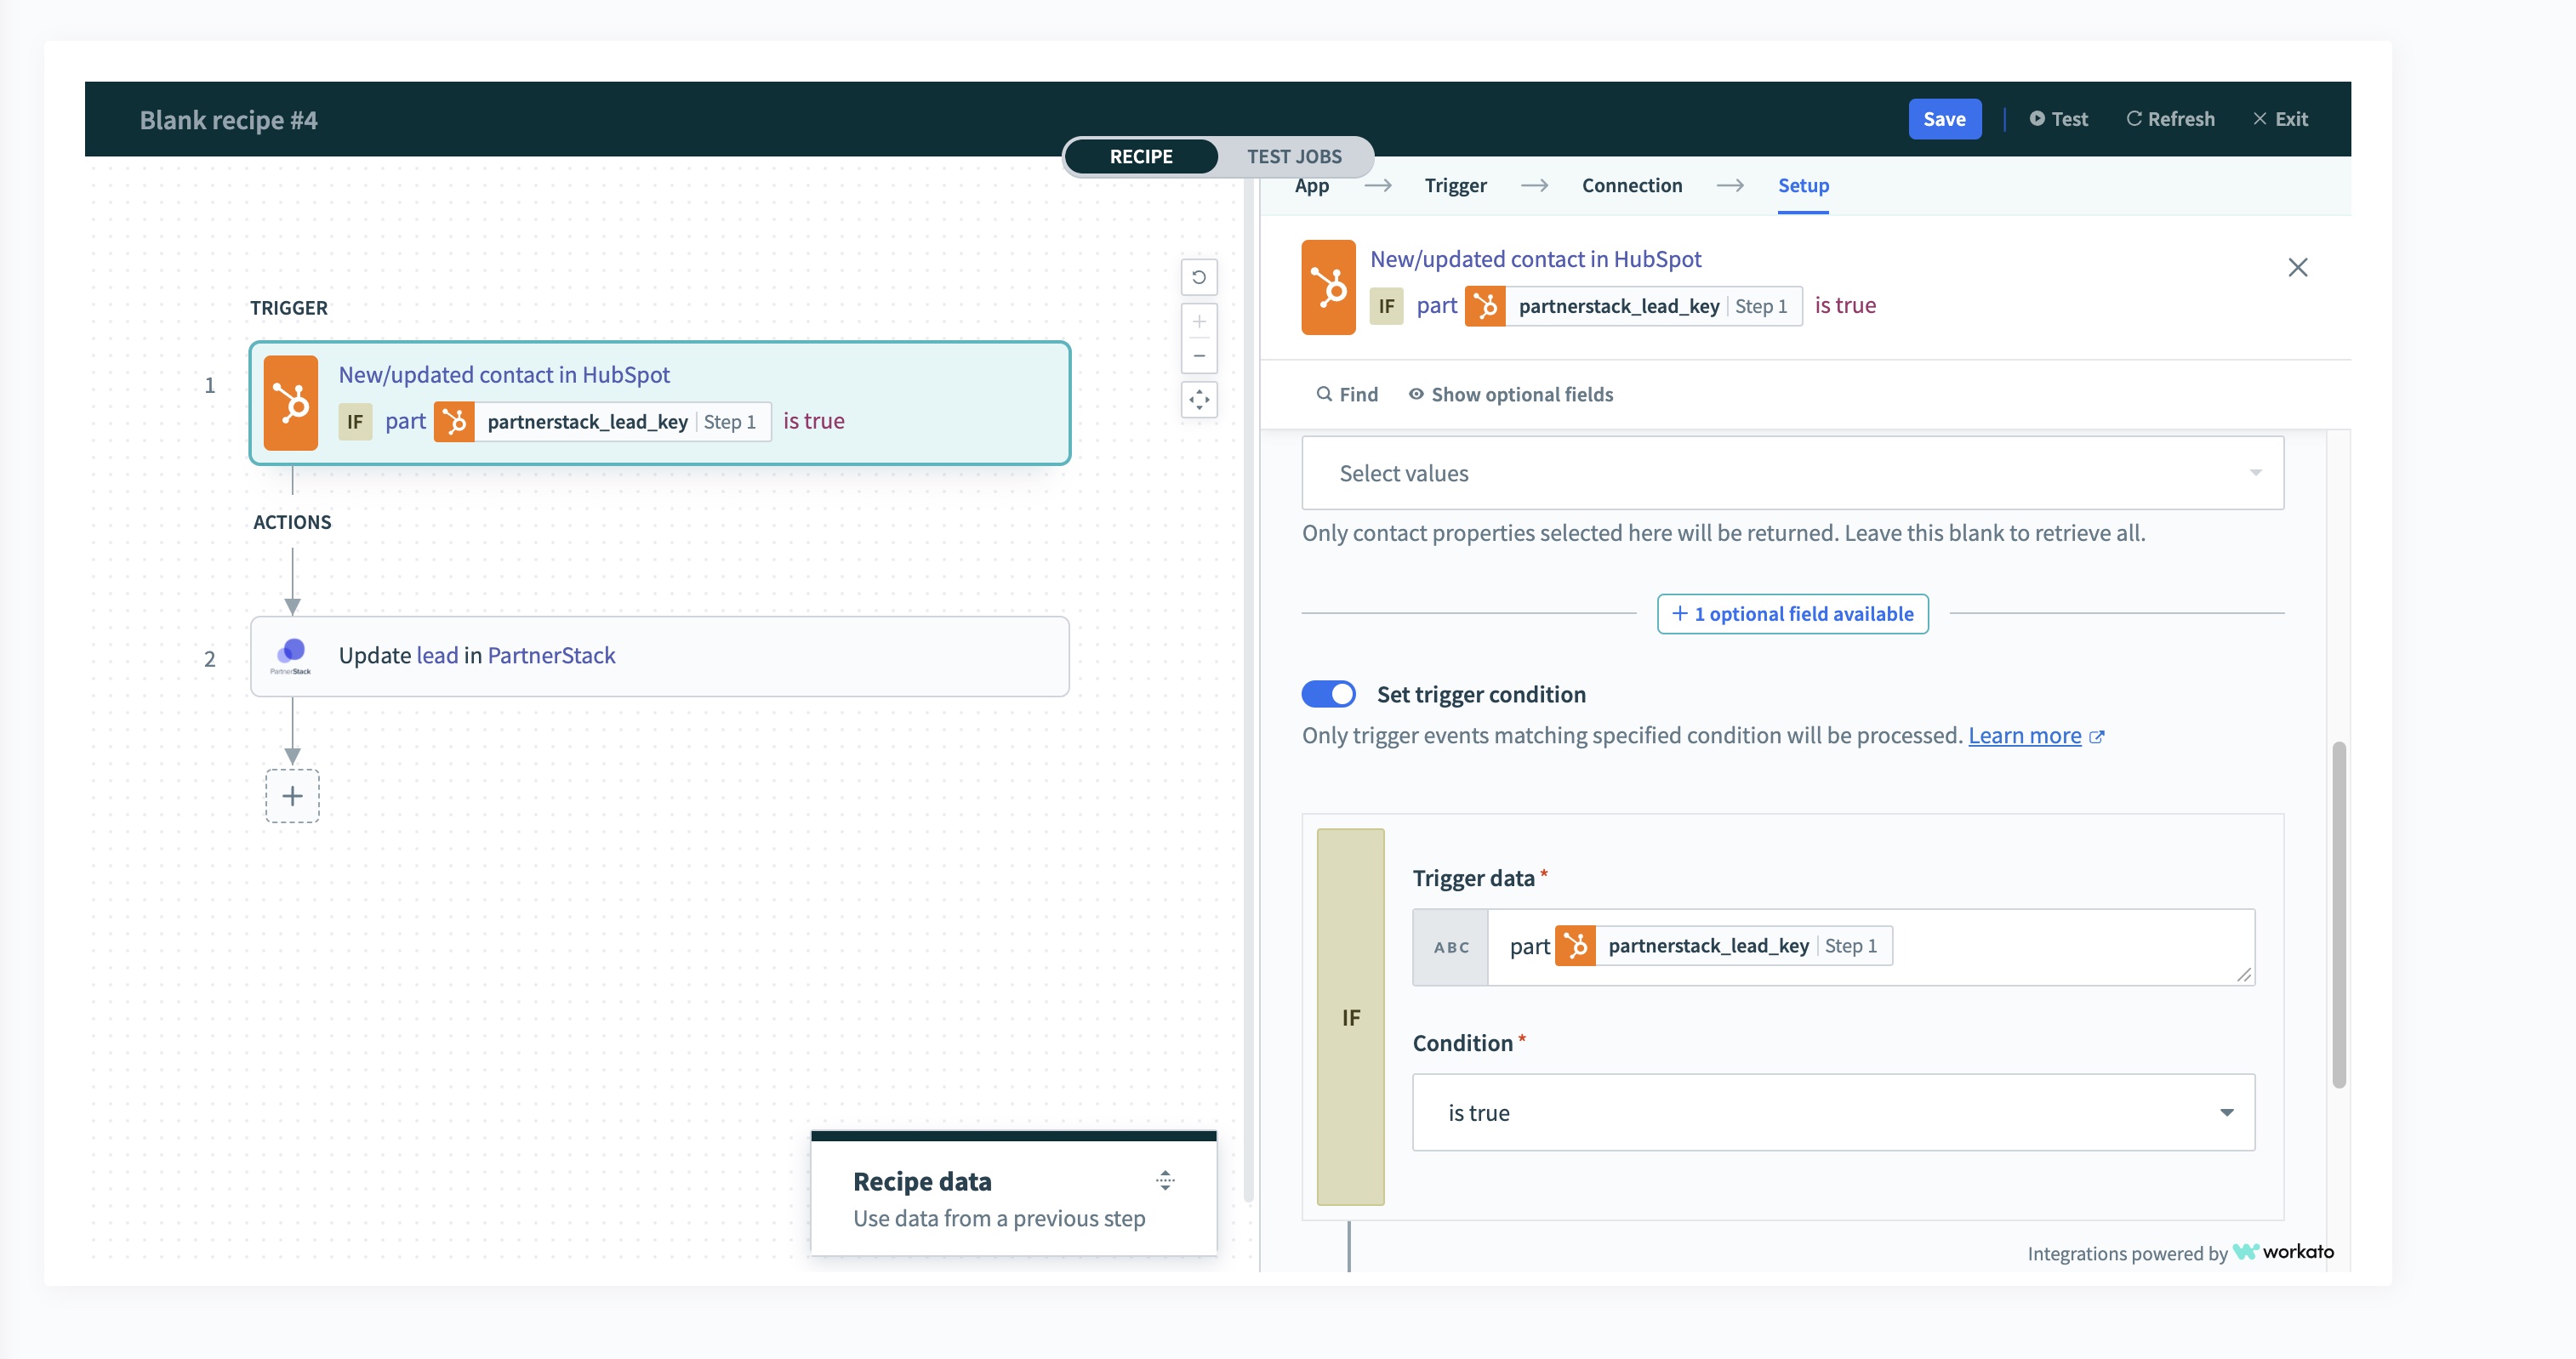Open the Learn more link
Image resolution: width=2576 pixels, height=1359 pixels.
click(2024, 735)
